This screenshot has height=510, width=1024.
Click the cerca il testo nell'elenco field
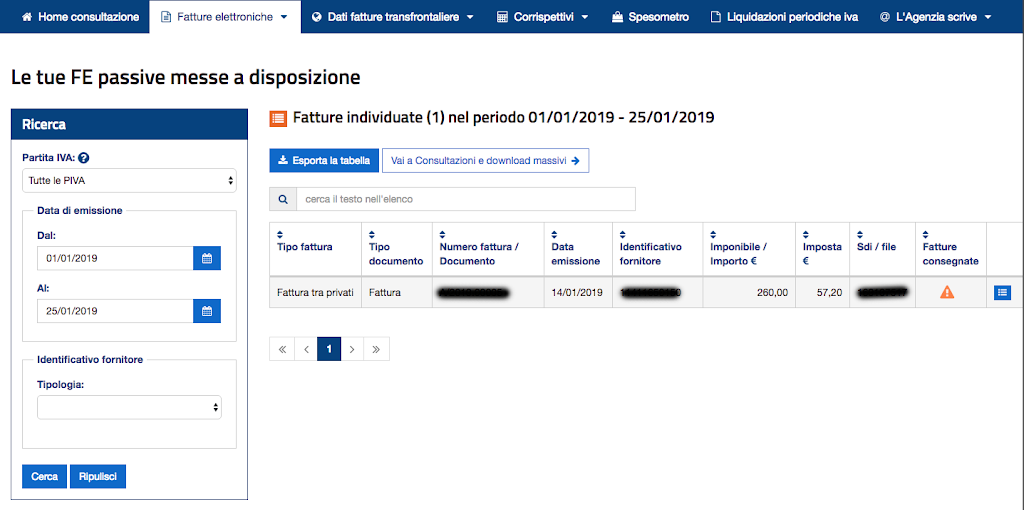[x=465, y=199]
